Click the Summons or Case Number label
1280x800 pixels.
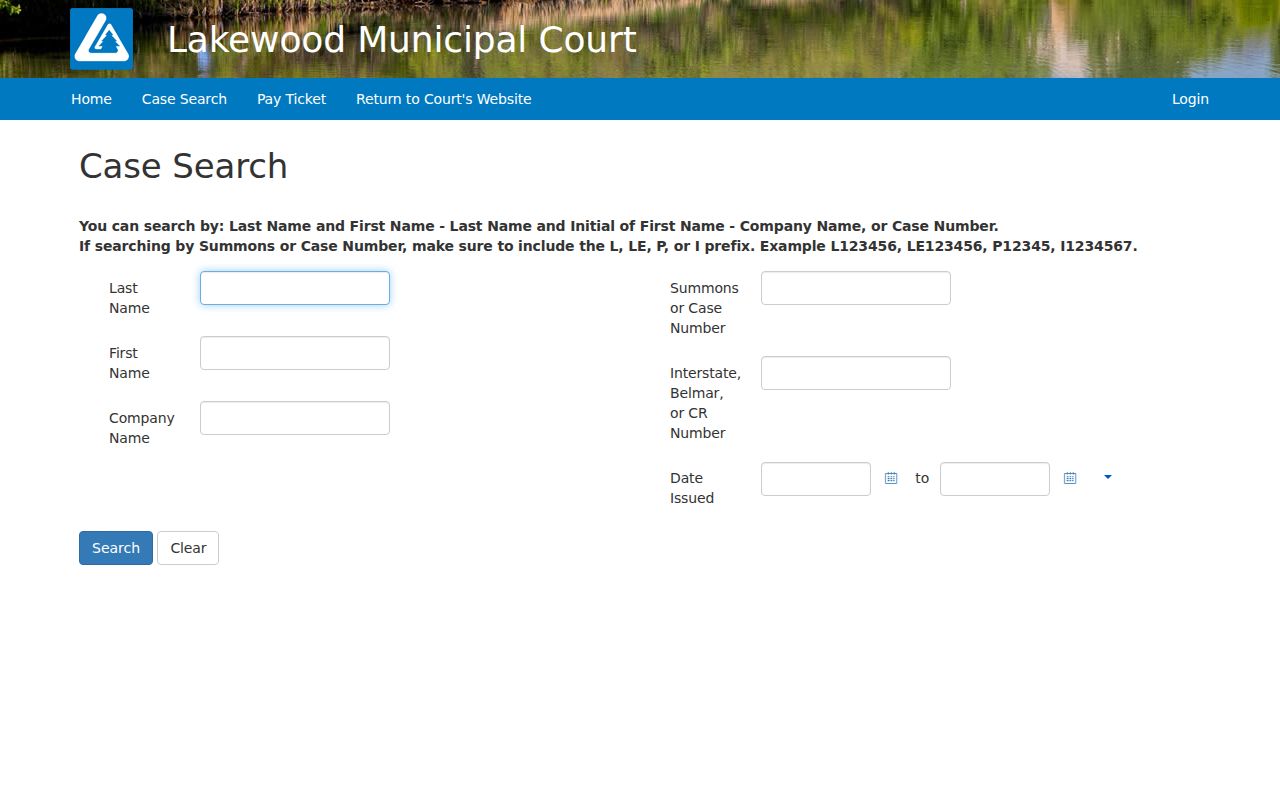tap(704, 308)
